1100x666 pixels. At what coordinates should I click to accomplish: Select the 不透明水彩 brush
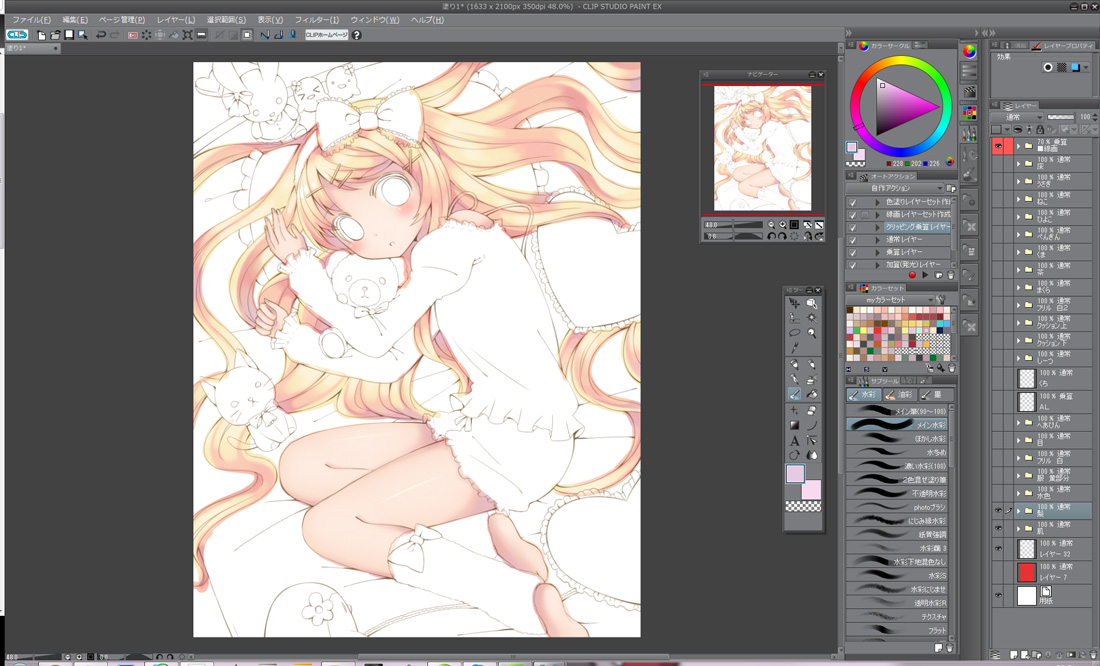coord(897,493)
